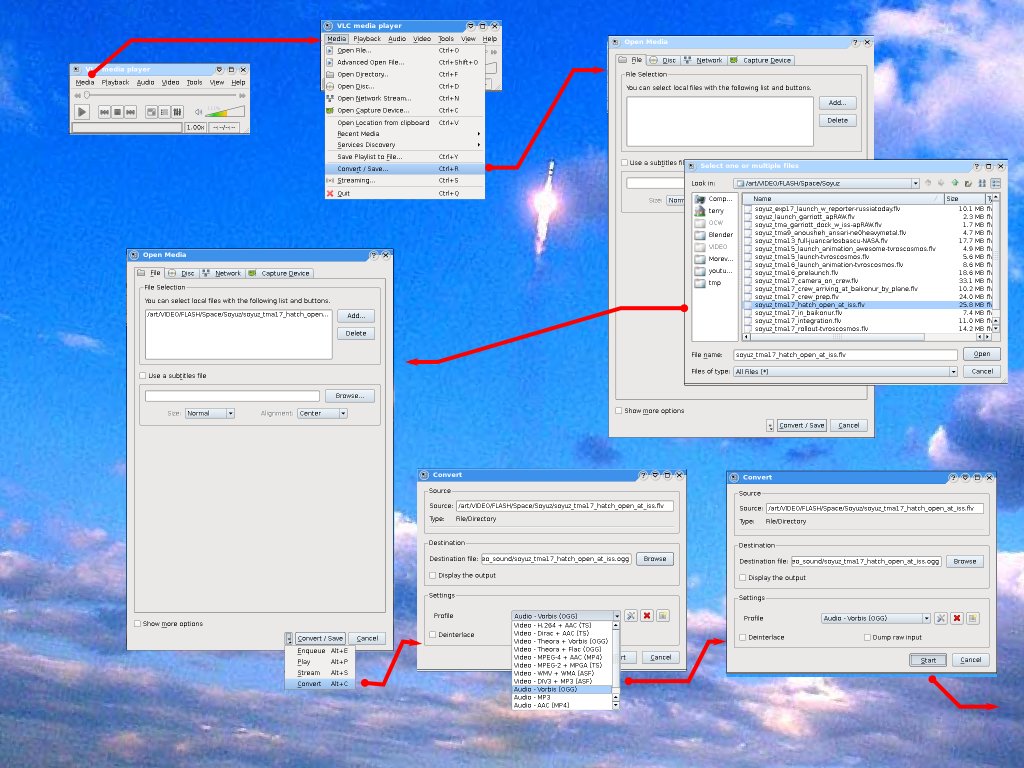
Task: Adjust the VLC volume slider
Action: tap(225, 112)
